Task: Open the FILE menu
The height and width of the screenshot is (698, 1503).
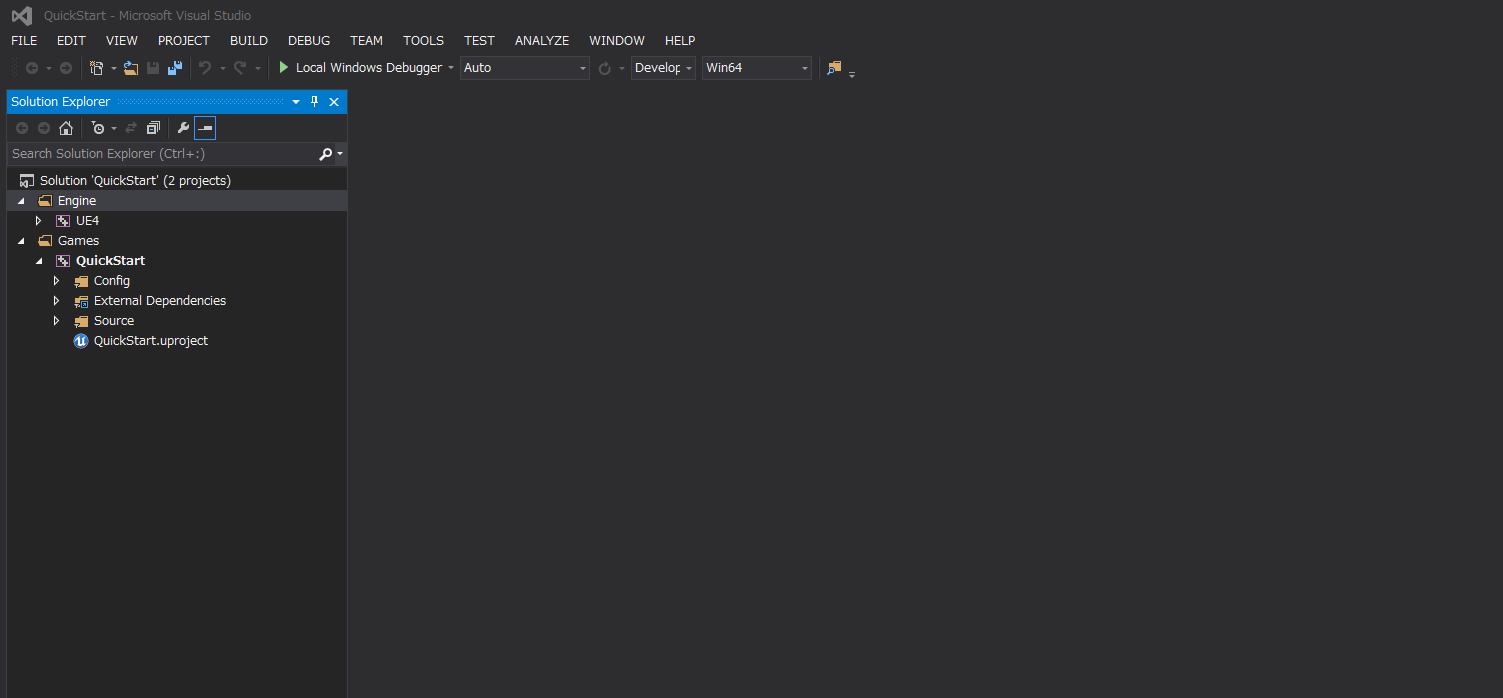Action: pos(24,41)
